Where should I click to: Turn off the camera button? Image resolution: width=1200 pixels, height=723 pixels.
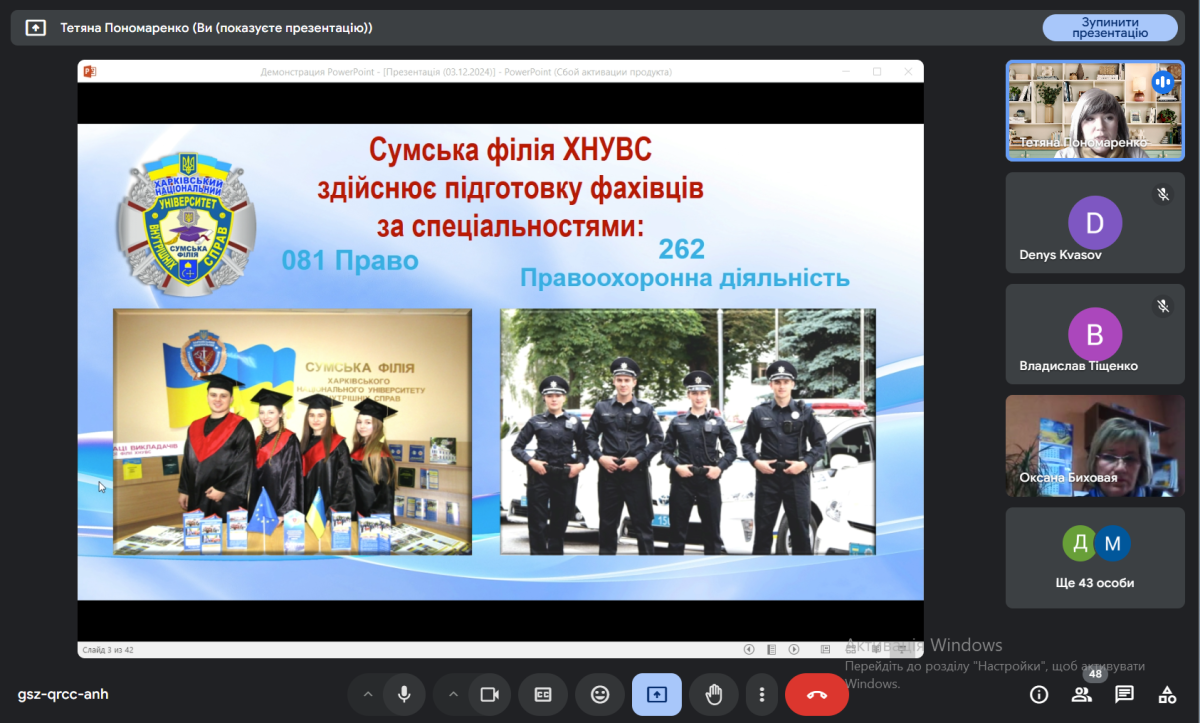tap(489, 695)
